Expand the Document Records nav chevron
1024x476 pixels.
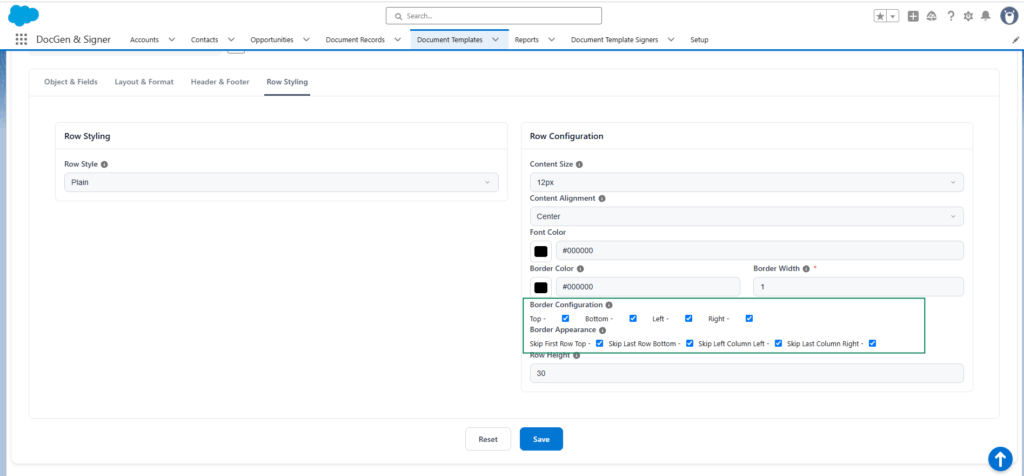[x=397, y=40]
